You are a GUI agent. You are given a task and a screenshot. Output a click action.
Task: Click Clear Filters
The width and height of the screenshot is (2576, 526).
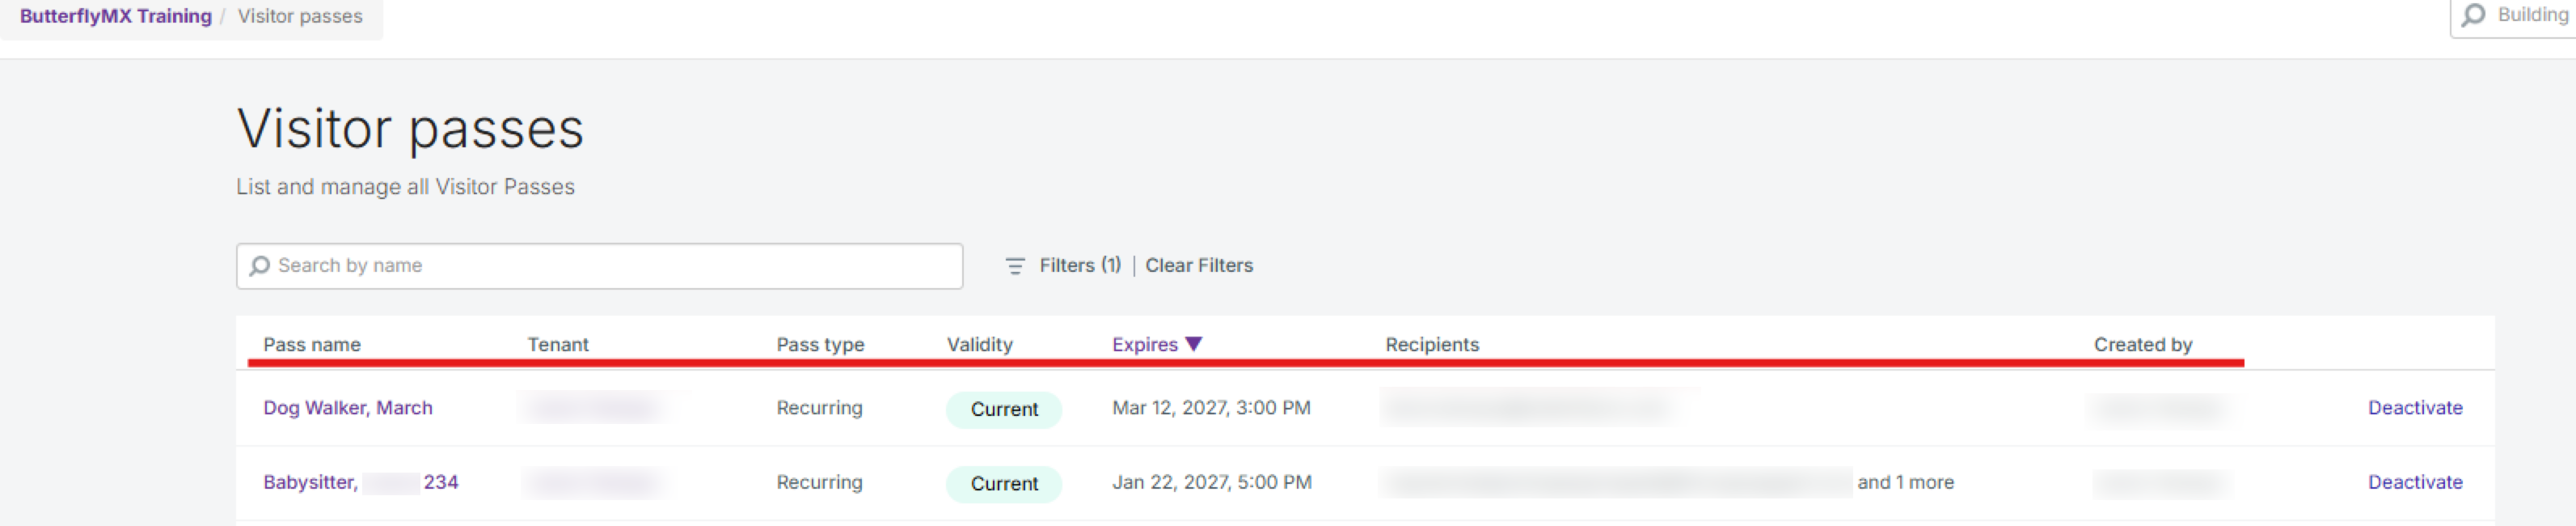coord(1198,266)
